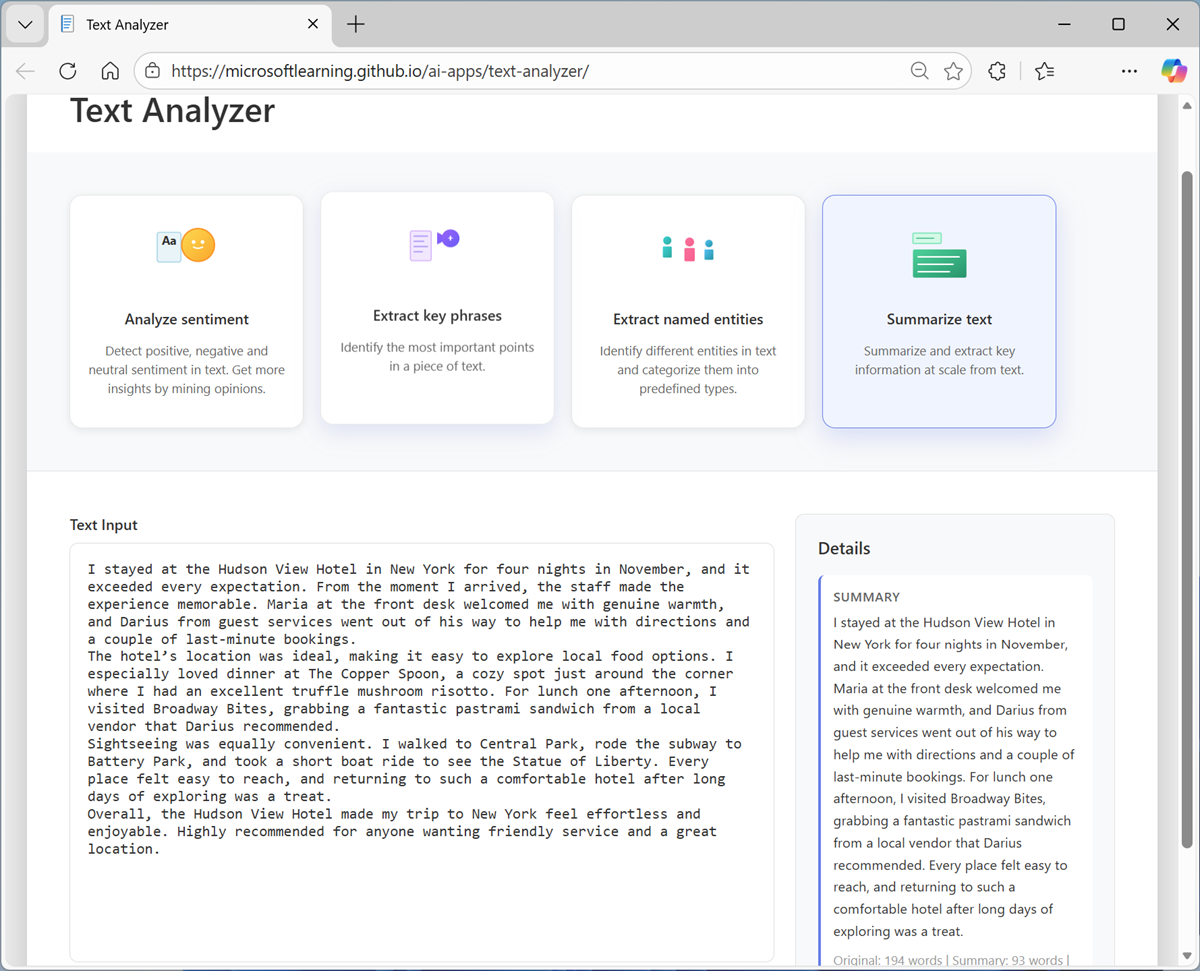Image resolution: width=1200 pixels, height=971 pixels.
Task: Refresh the Text Analyzer page
Action: tap(67, 71)
